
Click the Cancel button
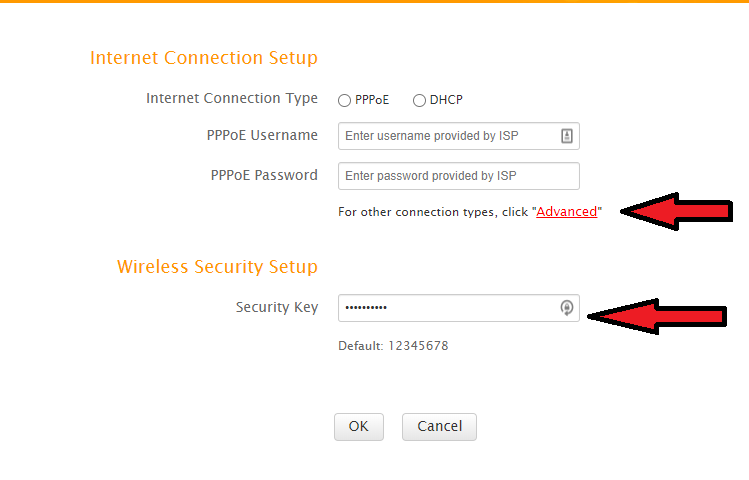pos(439,427)
